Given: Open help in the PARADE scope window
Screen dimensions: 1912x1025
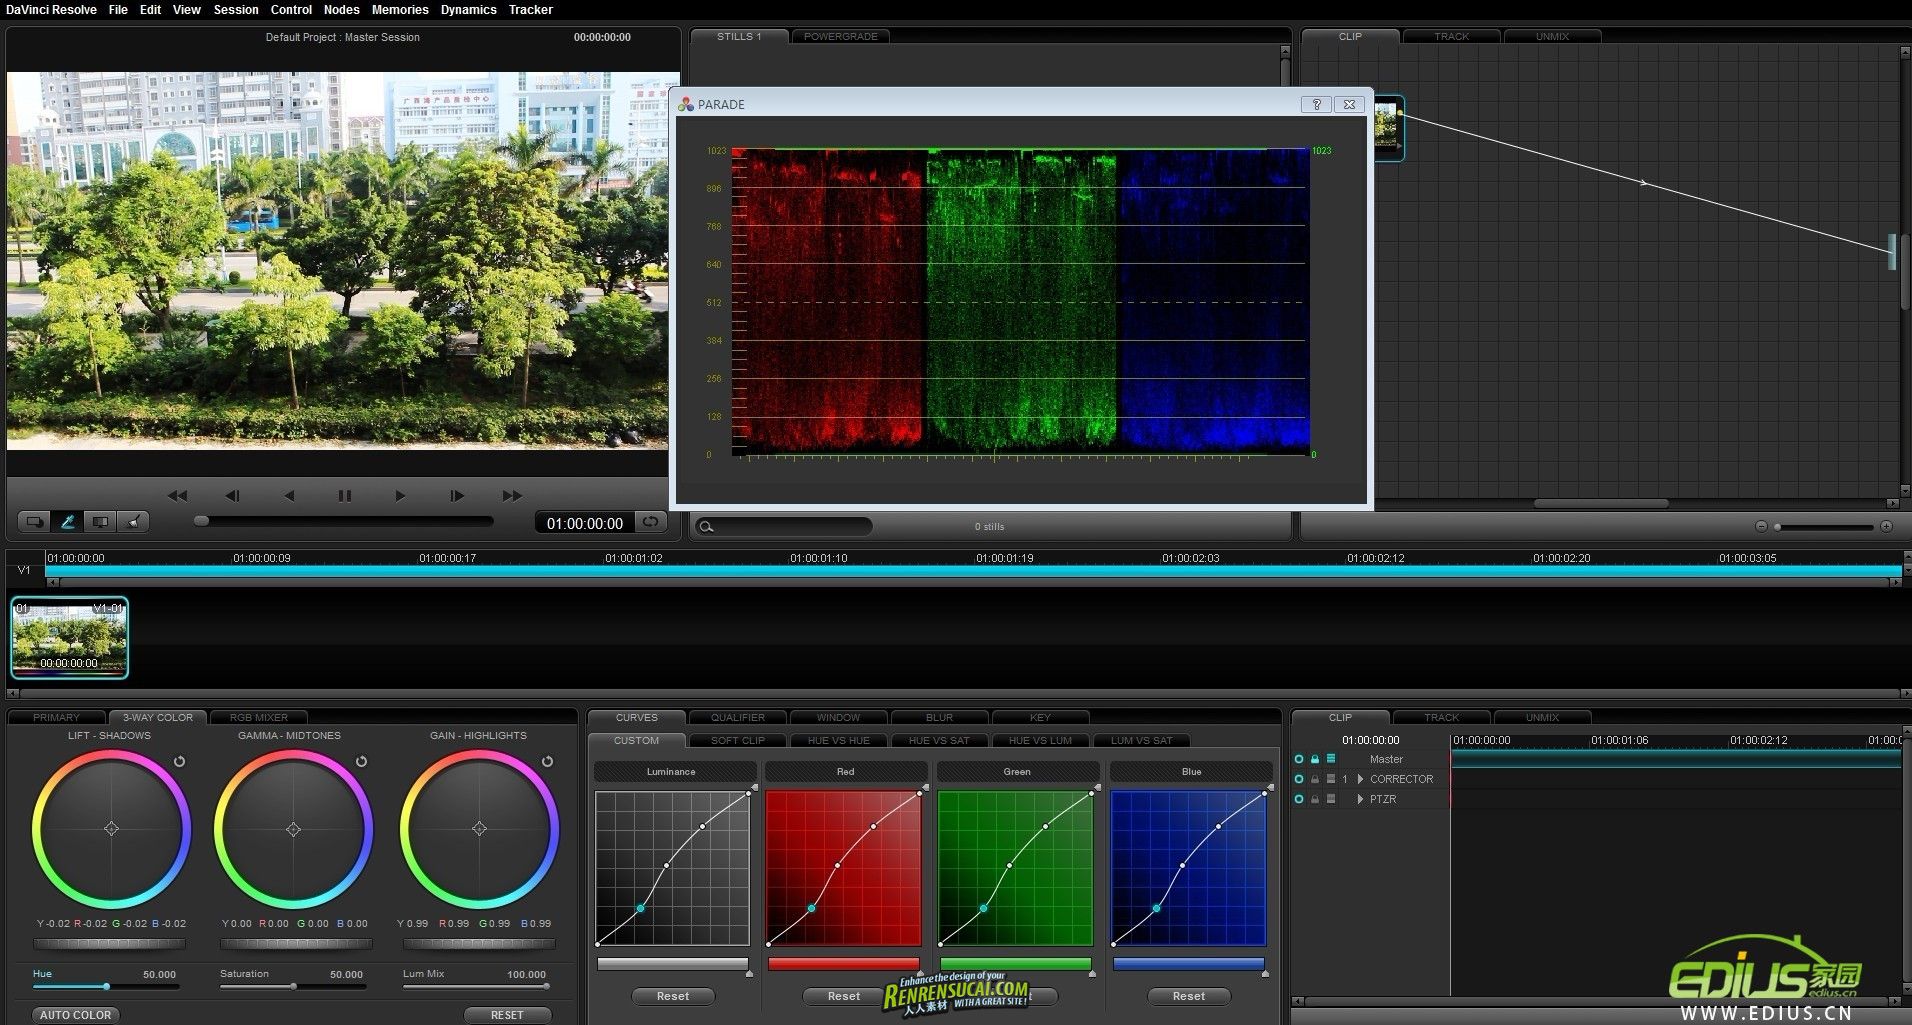Looking at the screenshot, I should point(1316,104).
